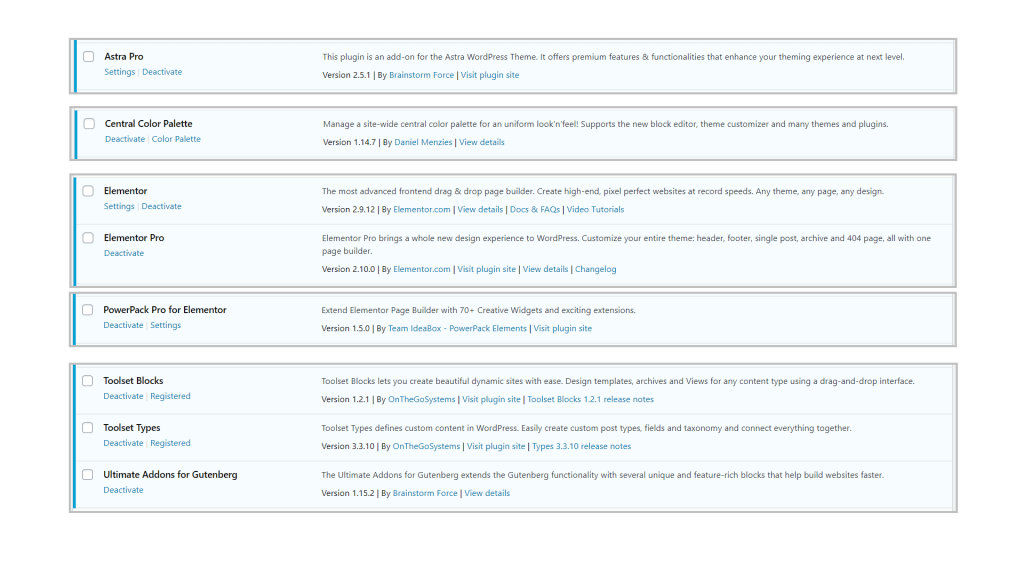Deactivate the Astra Pro plugin
The image size is (1024, 576).
[162, 72]
